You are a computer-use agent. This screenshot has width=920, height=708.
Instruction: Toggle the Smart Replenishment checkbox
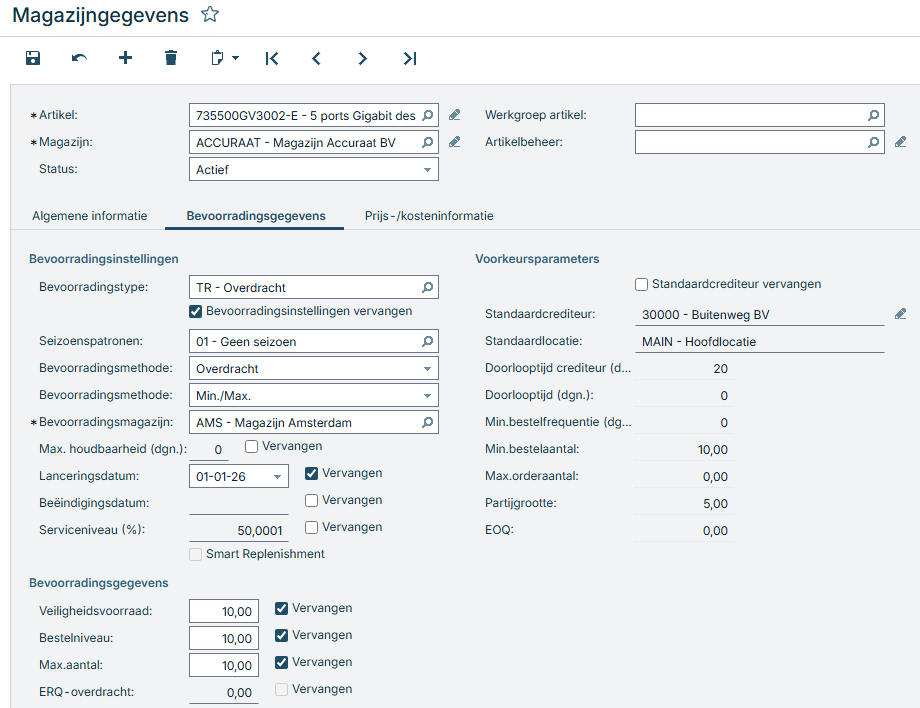(195, 554)
